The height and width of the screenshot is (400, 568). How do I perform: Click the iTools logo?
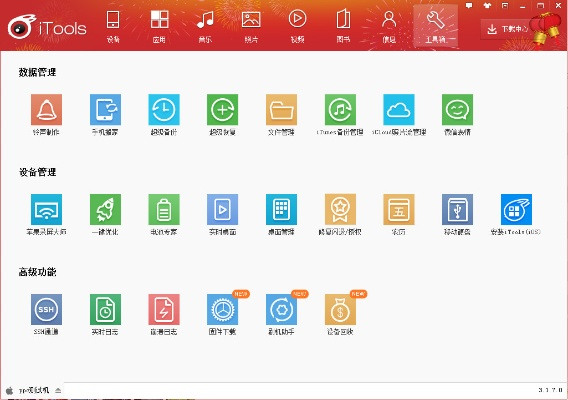click(47, 27)
